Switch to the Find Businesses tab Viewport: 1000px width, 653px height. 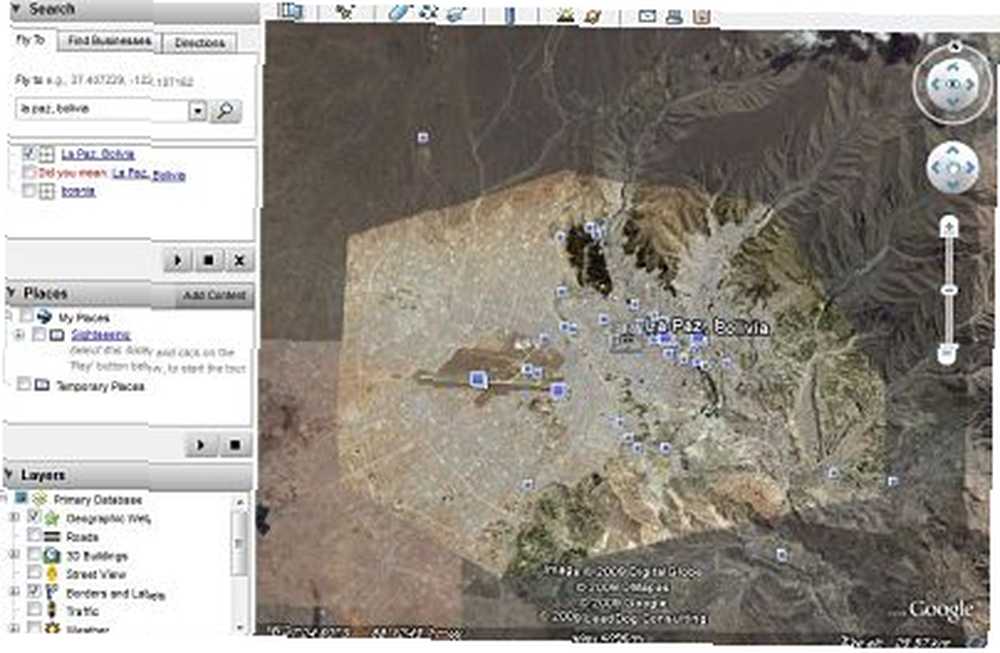click(x=109, y=41)
